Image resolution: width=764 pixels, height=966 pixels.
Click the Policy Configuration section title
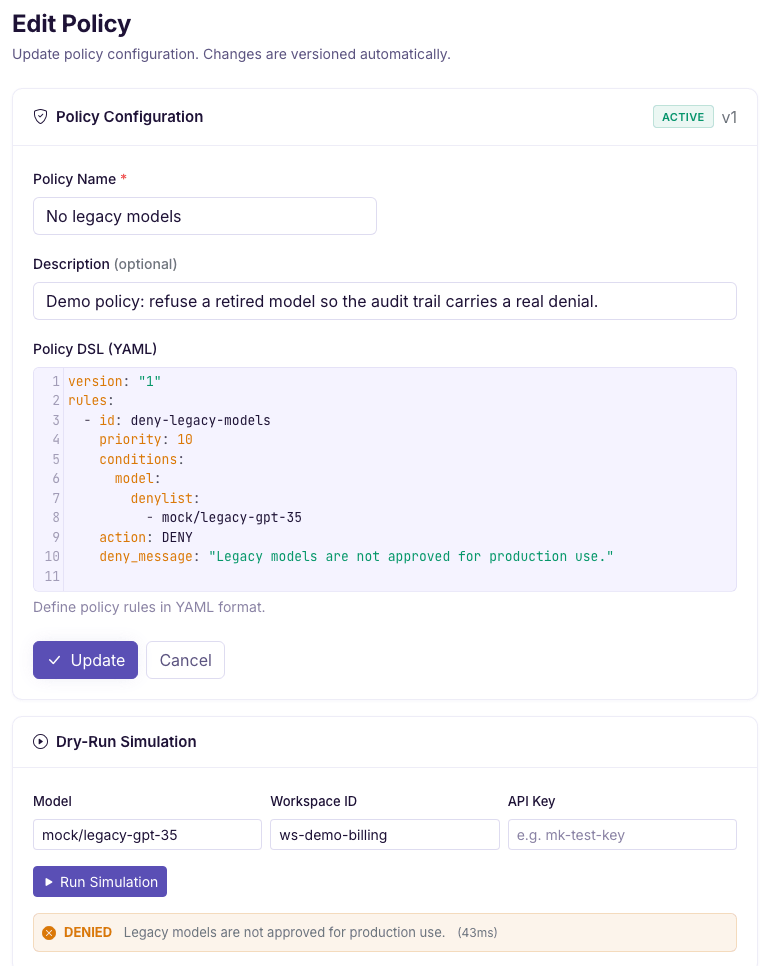click(x=129, y=116)
